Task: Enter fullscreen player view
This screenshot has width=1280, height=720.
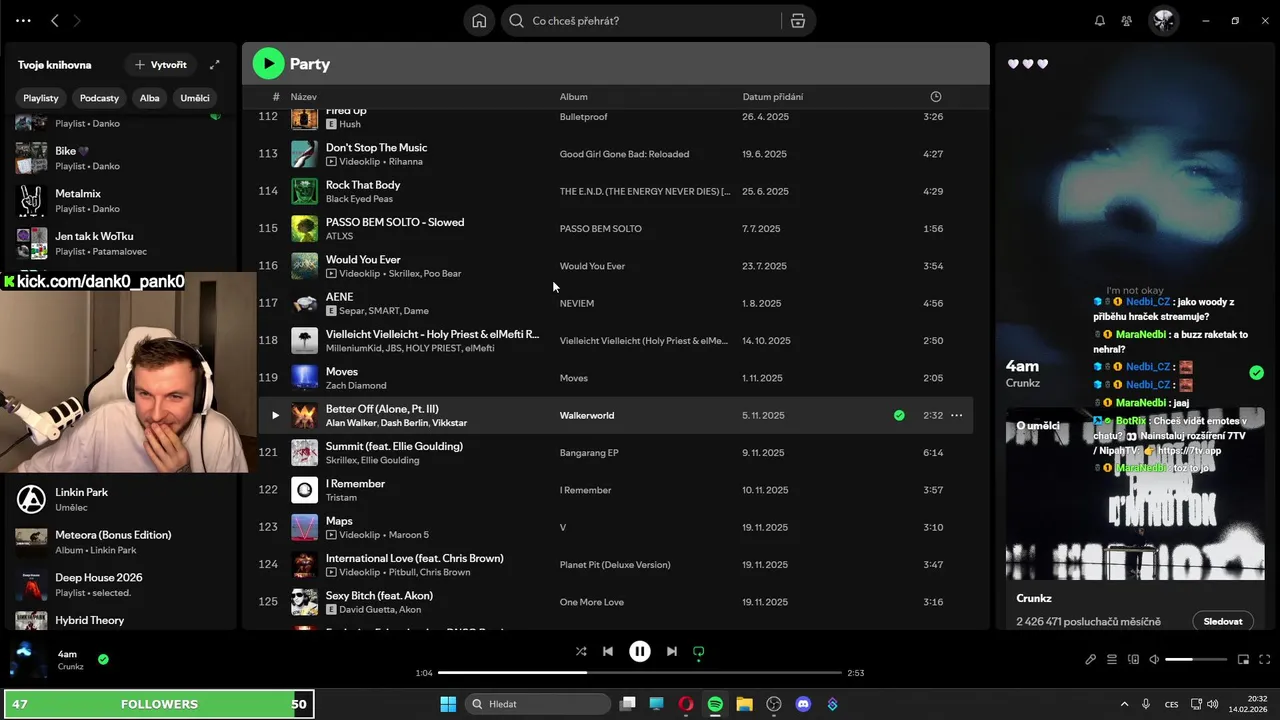Action: (1265, 660)
